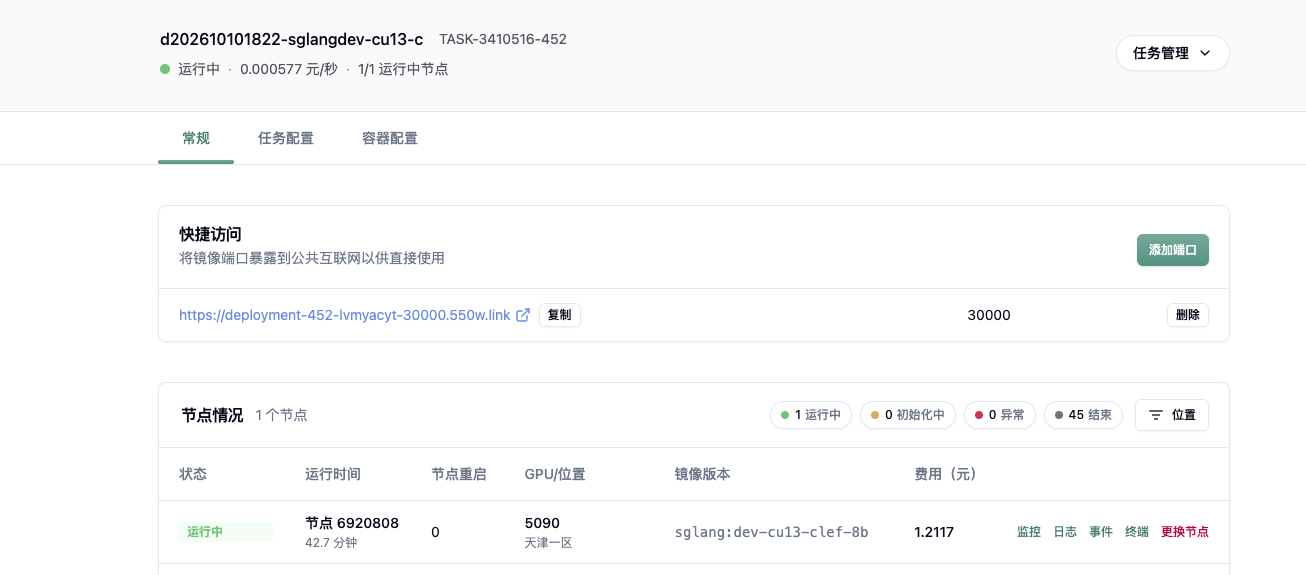Click the 1.2117 cost value
The height and width of the screenshot is (575, 1306).
point(934,532)
